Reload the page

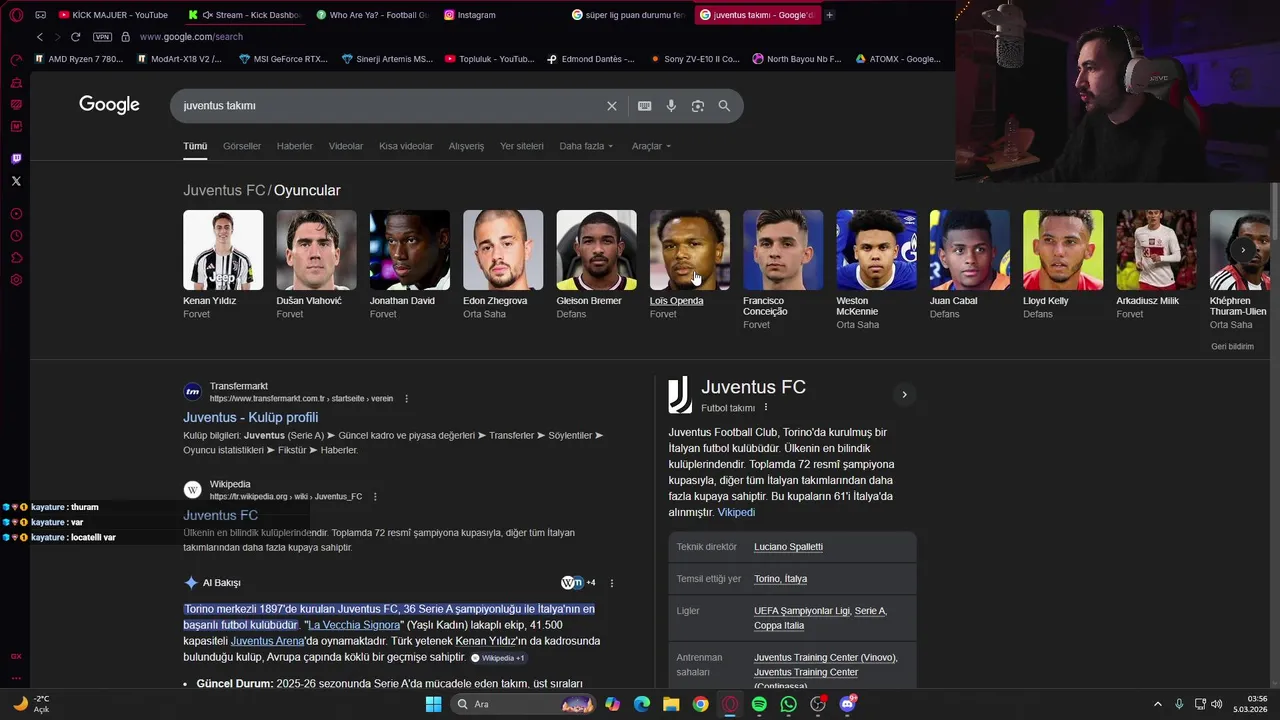(75, 37)
